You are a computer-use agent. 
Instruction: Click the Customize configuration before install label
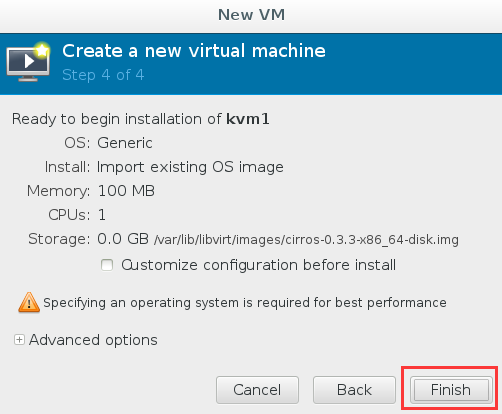click(x=258, y=265)
